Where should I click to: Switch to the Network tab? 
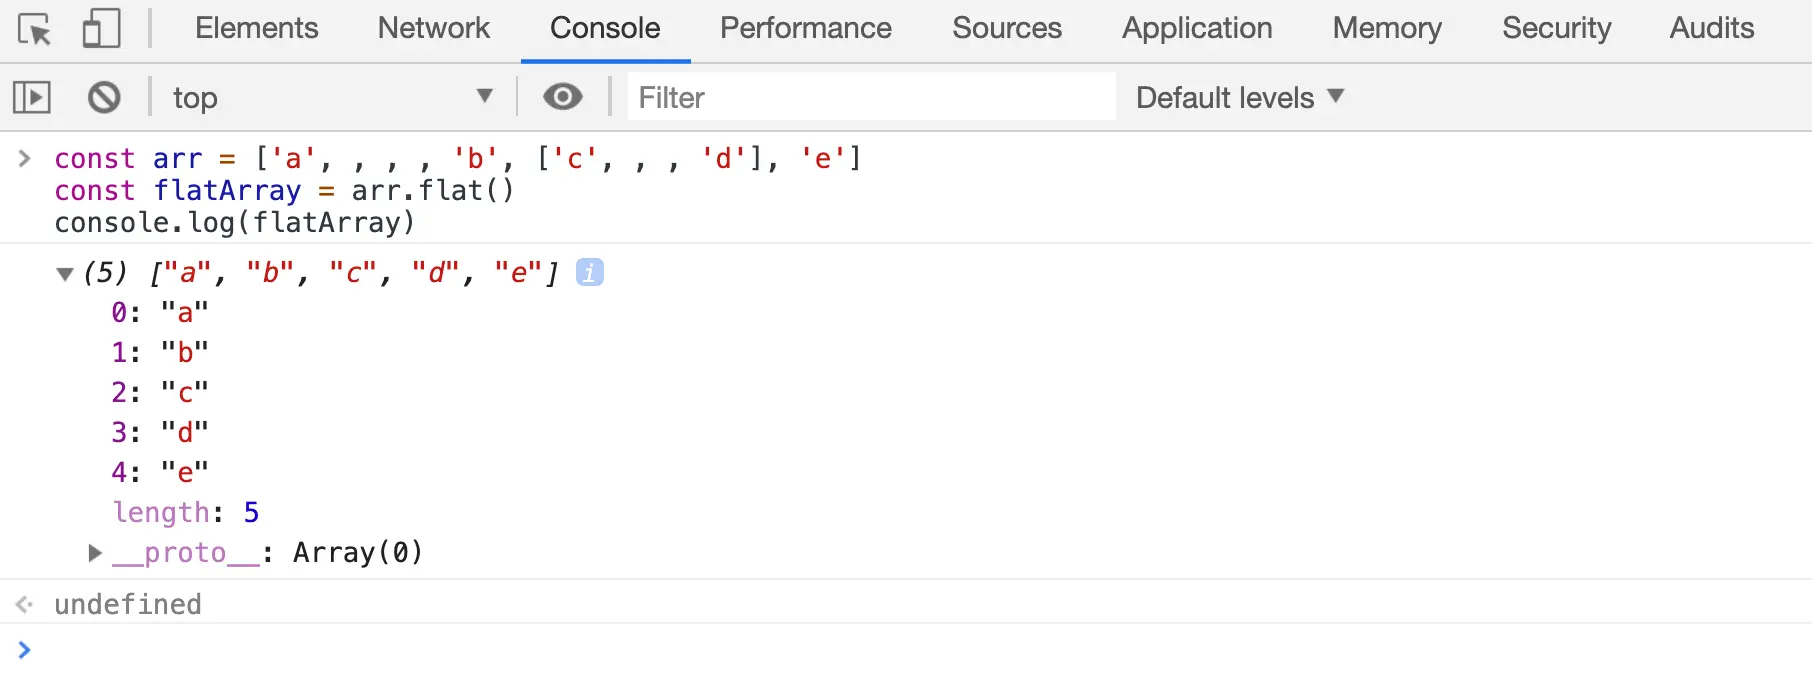(x=434, y=28)
